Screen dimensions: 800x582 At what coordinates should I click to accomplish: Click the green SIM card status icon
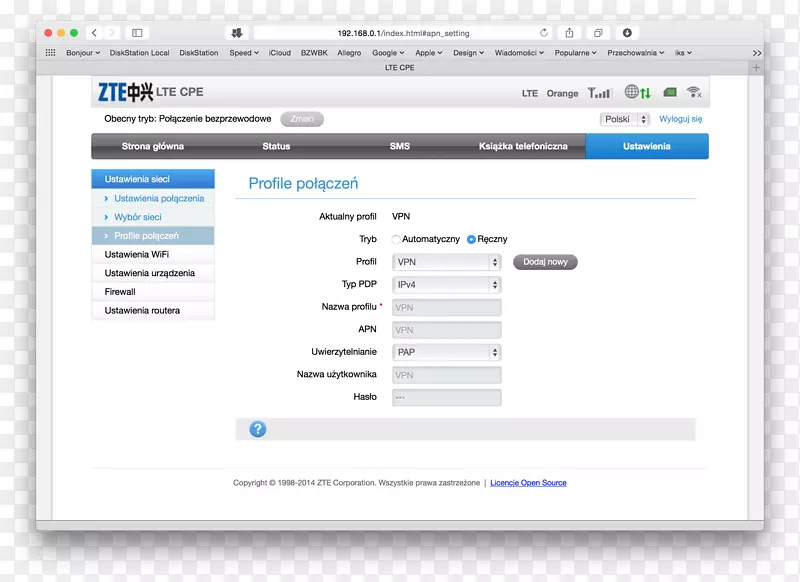point(670,92)
